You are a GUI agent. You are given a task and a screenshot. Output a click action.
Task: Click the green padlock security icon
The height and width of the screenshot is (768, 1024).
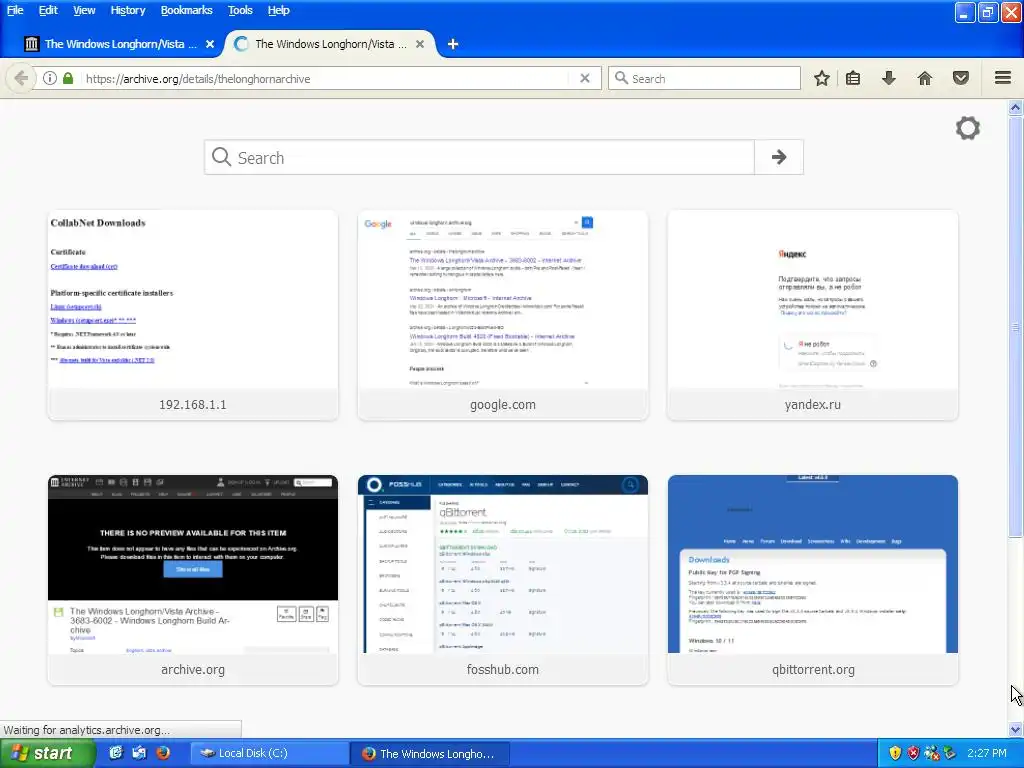[x=68, y=78]
